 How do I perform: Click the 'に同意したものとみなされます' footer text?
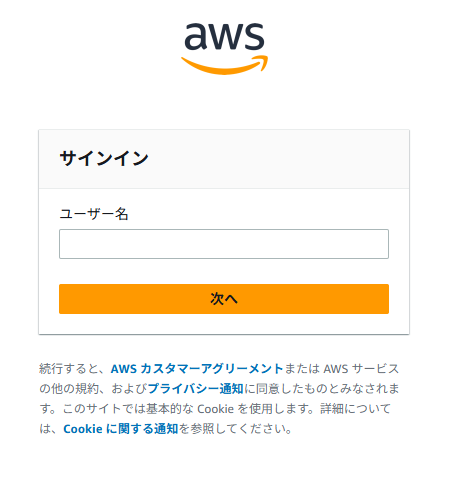tap(321, 389)
